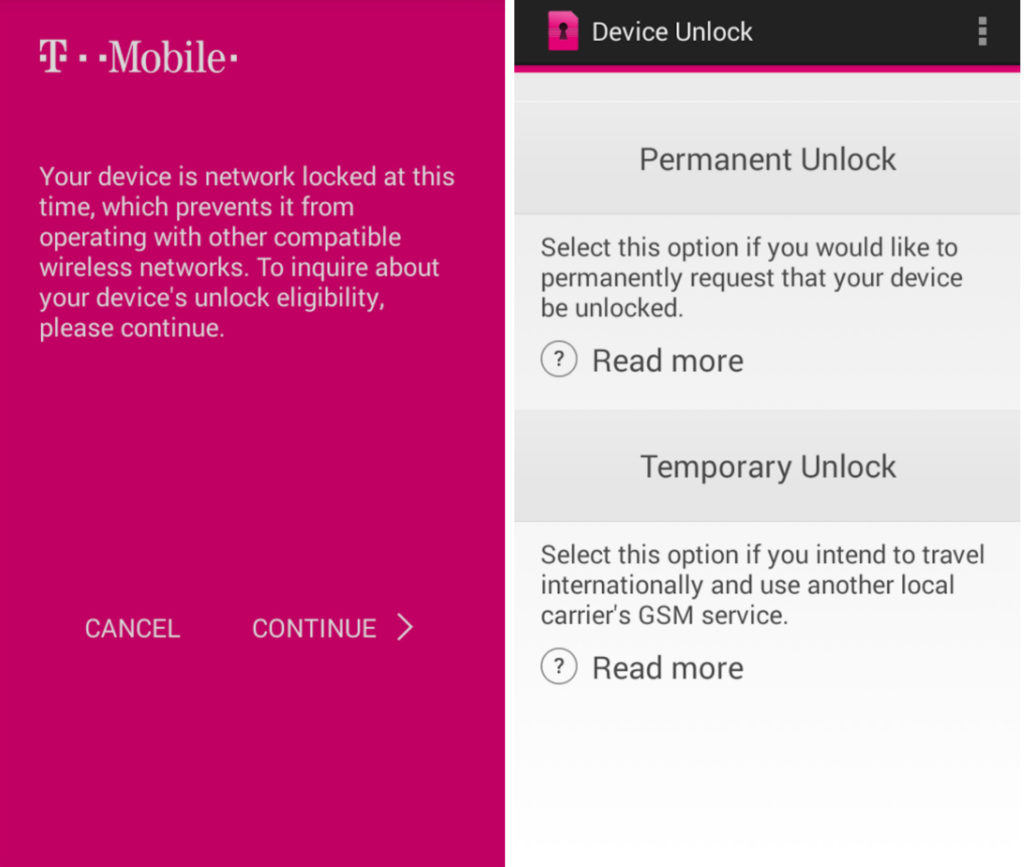Click the Device Unlock title text
The image size is (1024, 867).
672,31
